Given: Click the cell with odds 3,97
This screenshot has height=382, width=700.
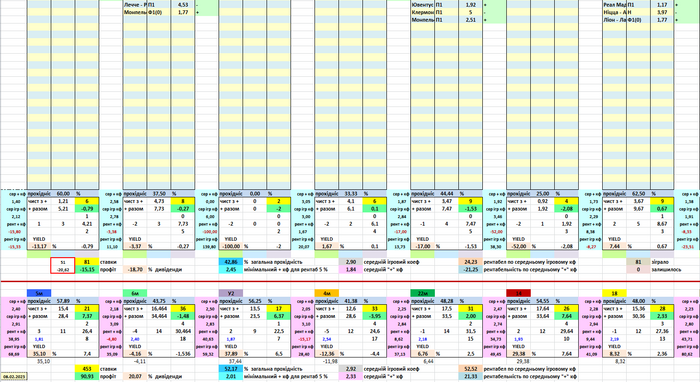Looking at the screenshot, I should [x=662, y=12].
